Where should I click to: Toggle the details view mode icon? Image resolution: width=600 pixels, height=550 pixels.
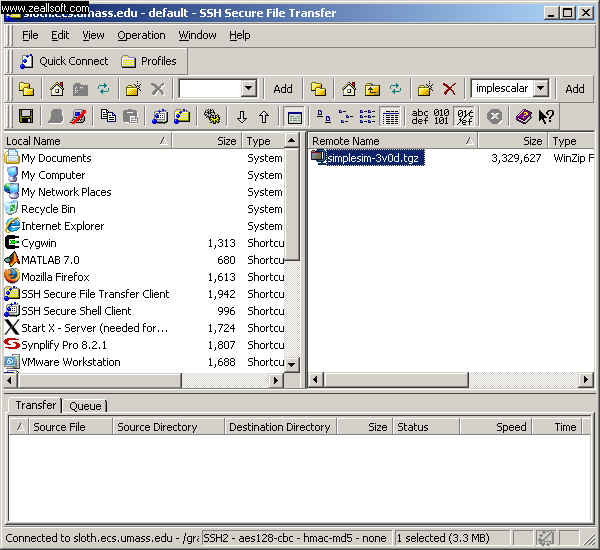[x=391, y=117]
